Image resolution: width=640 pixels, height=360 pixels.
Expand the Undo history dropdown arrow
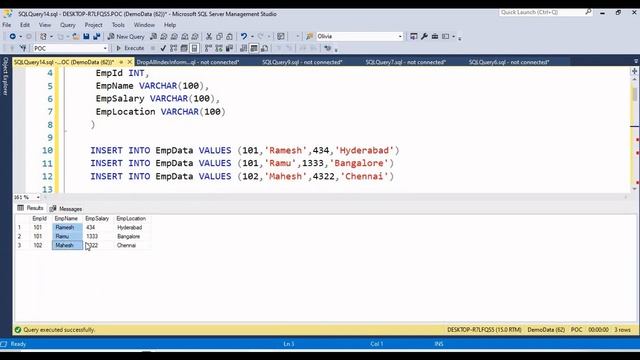[252, 36]
